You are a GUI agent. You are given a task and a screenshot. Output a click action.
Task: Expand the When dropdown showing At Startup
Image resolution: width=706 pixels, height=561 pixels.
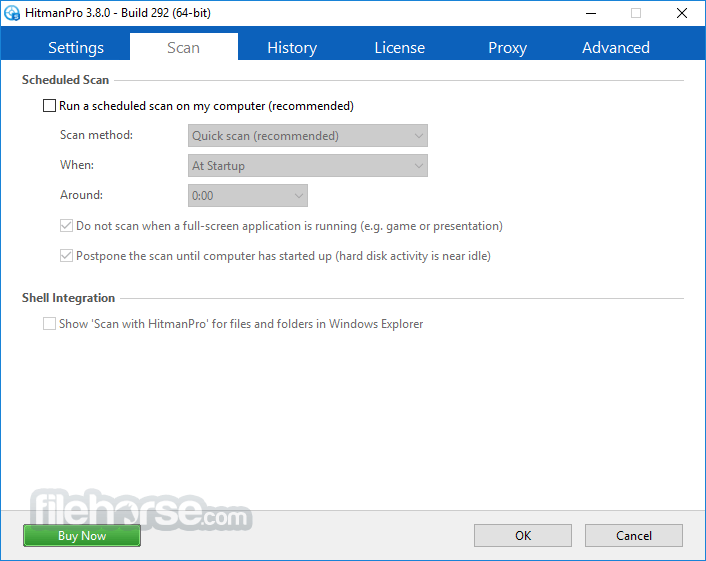pos(308,166)
